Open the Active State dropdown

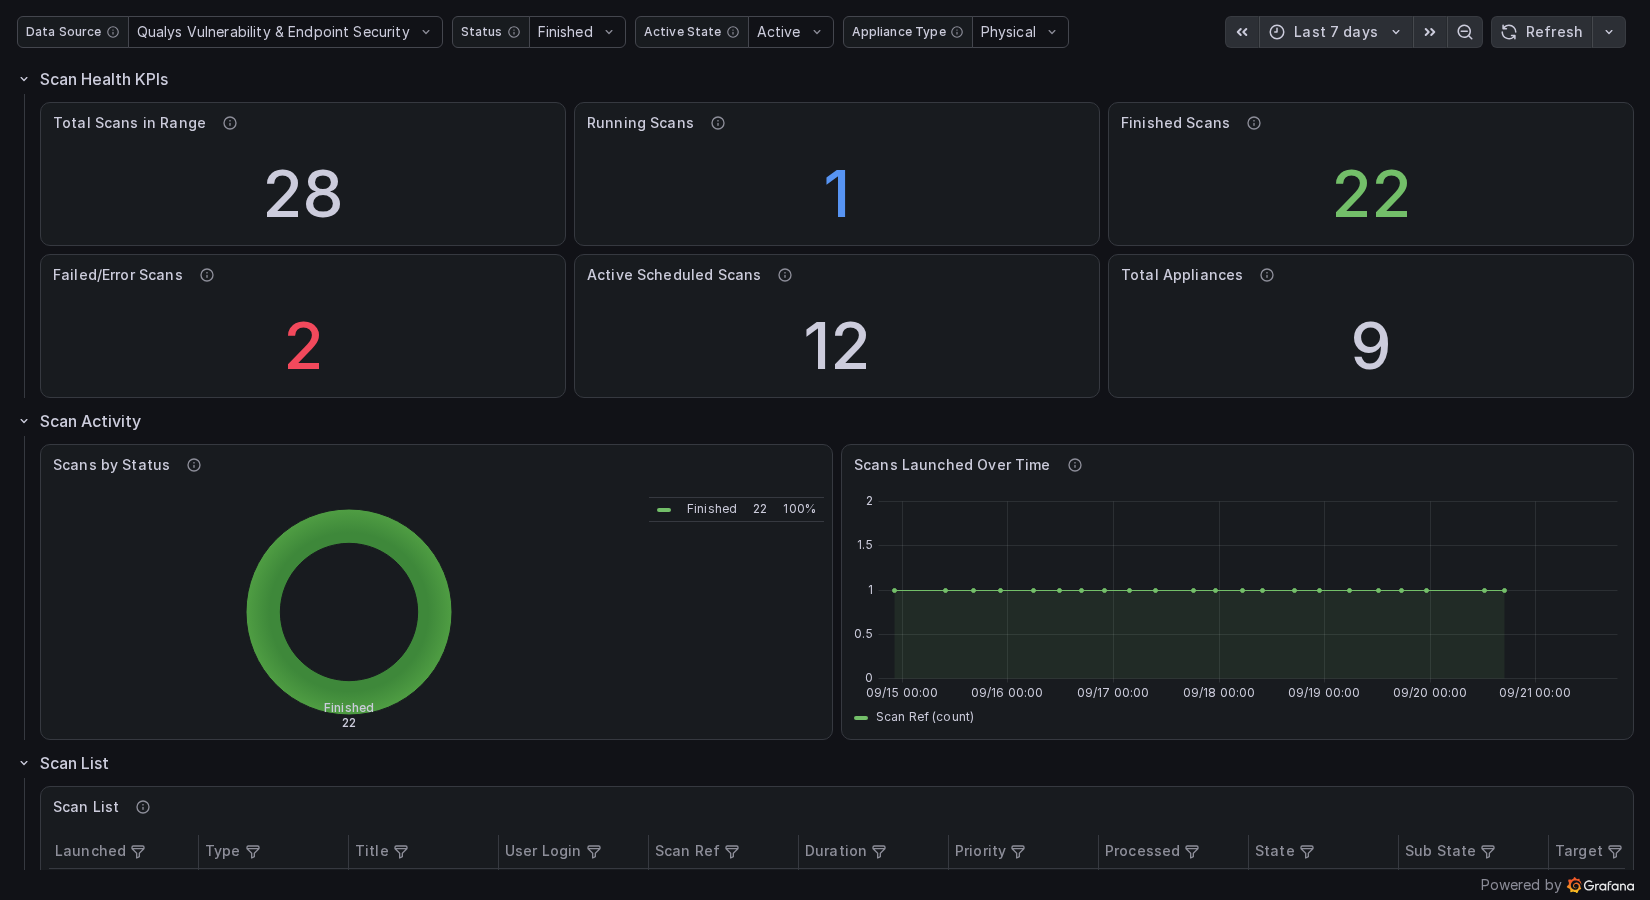point(790,32)
